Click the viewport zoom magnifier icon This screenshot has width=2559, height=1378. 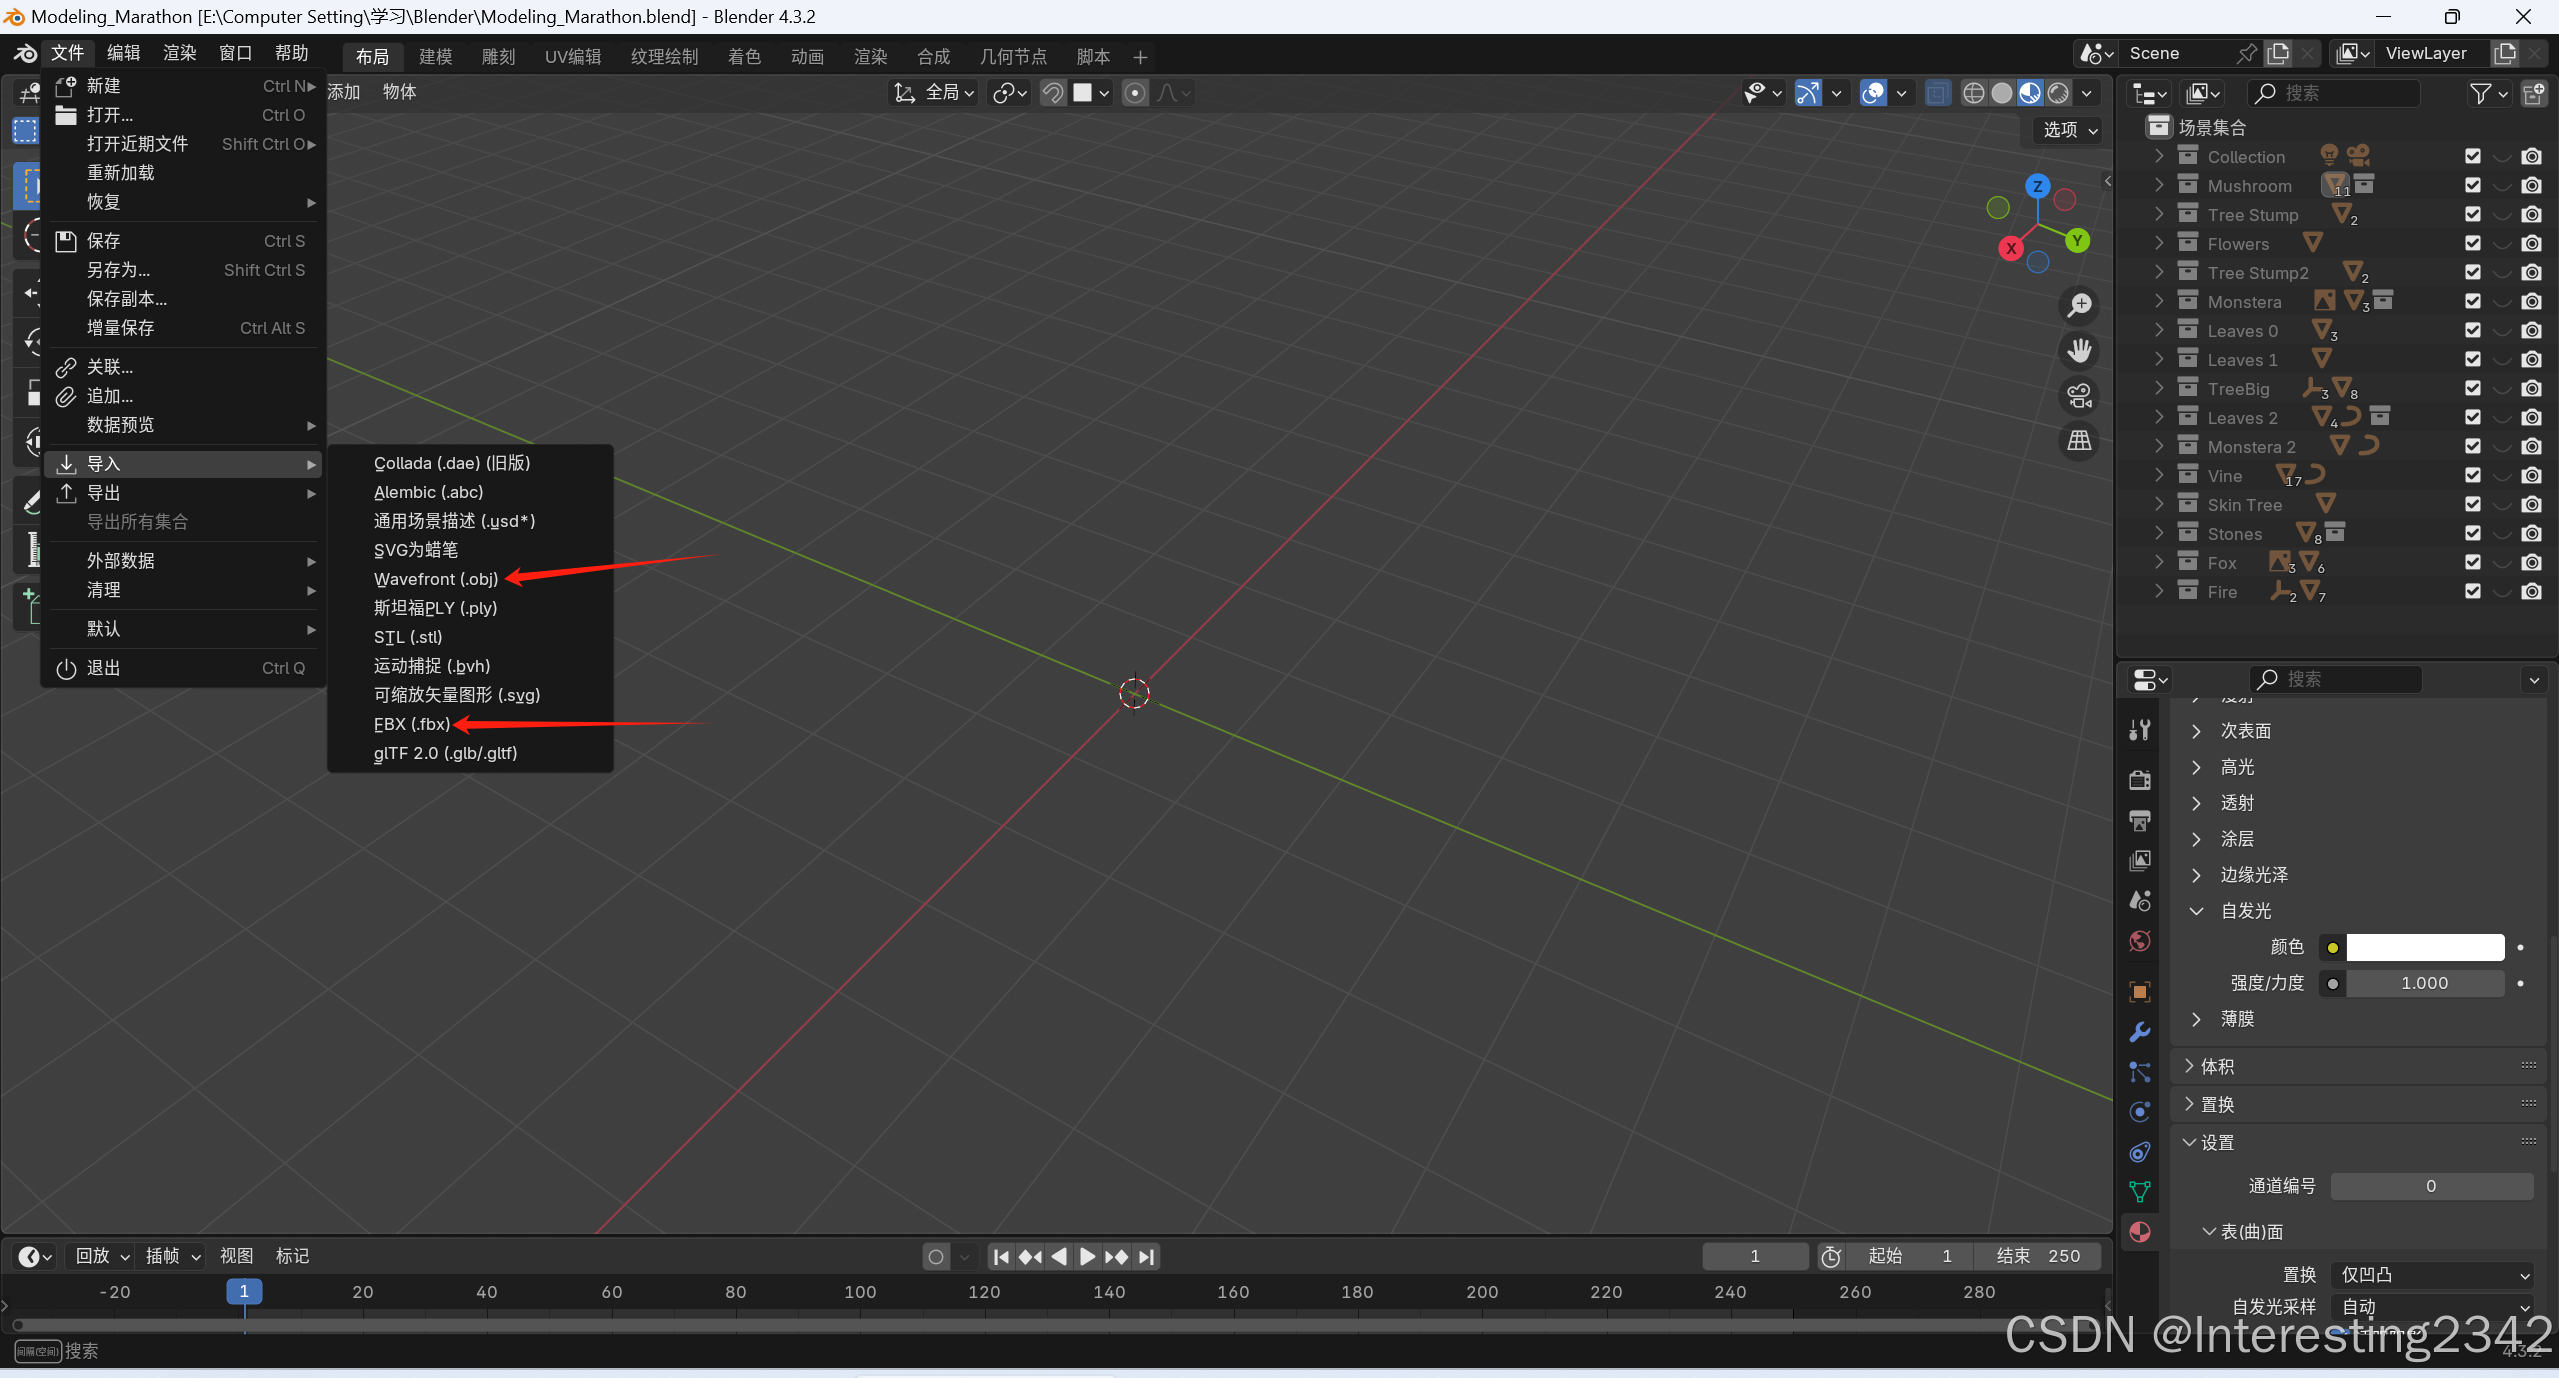(x=2079, y=305)
